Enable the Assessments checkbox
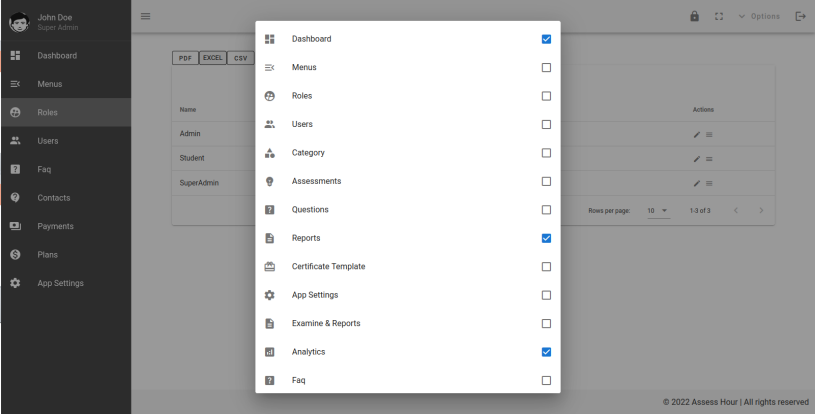Screen dimensions: 815x414 (x=546, y=182)
